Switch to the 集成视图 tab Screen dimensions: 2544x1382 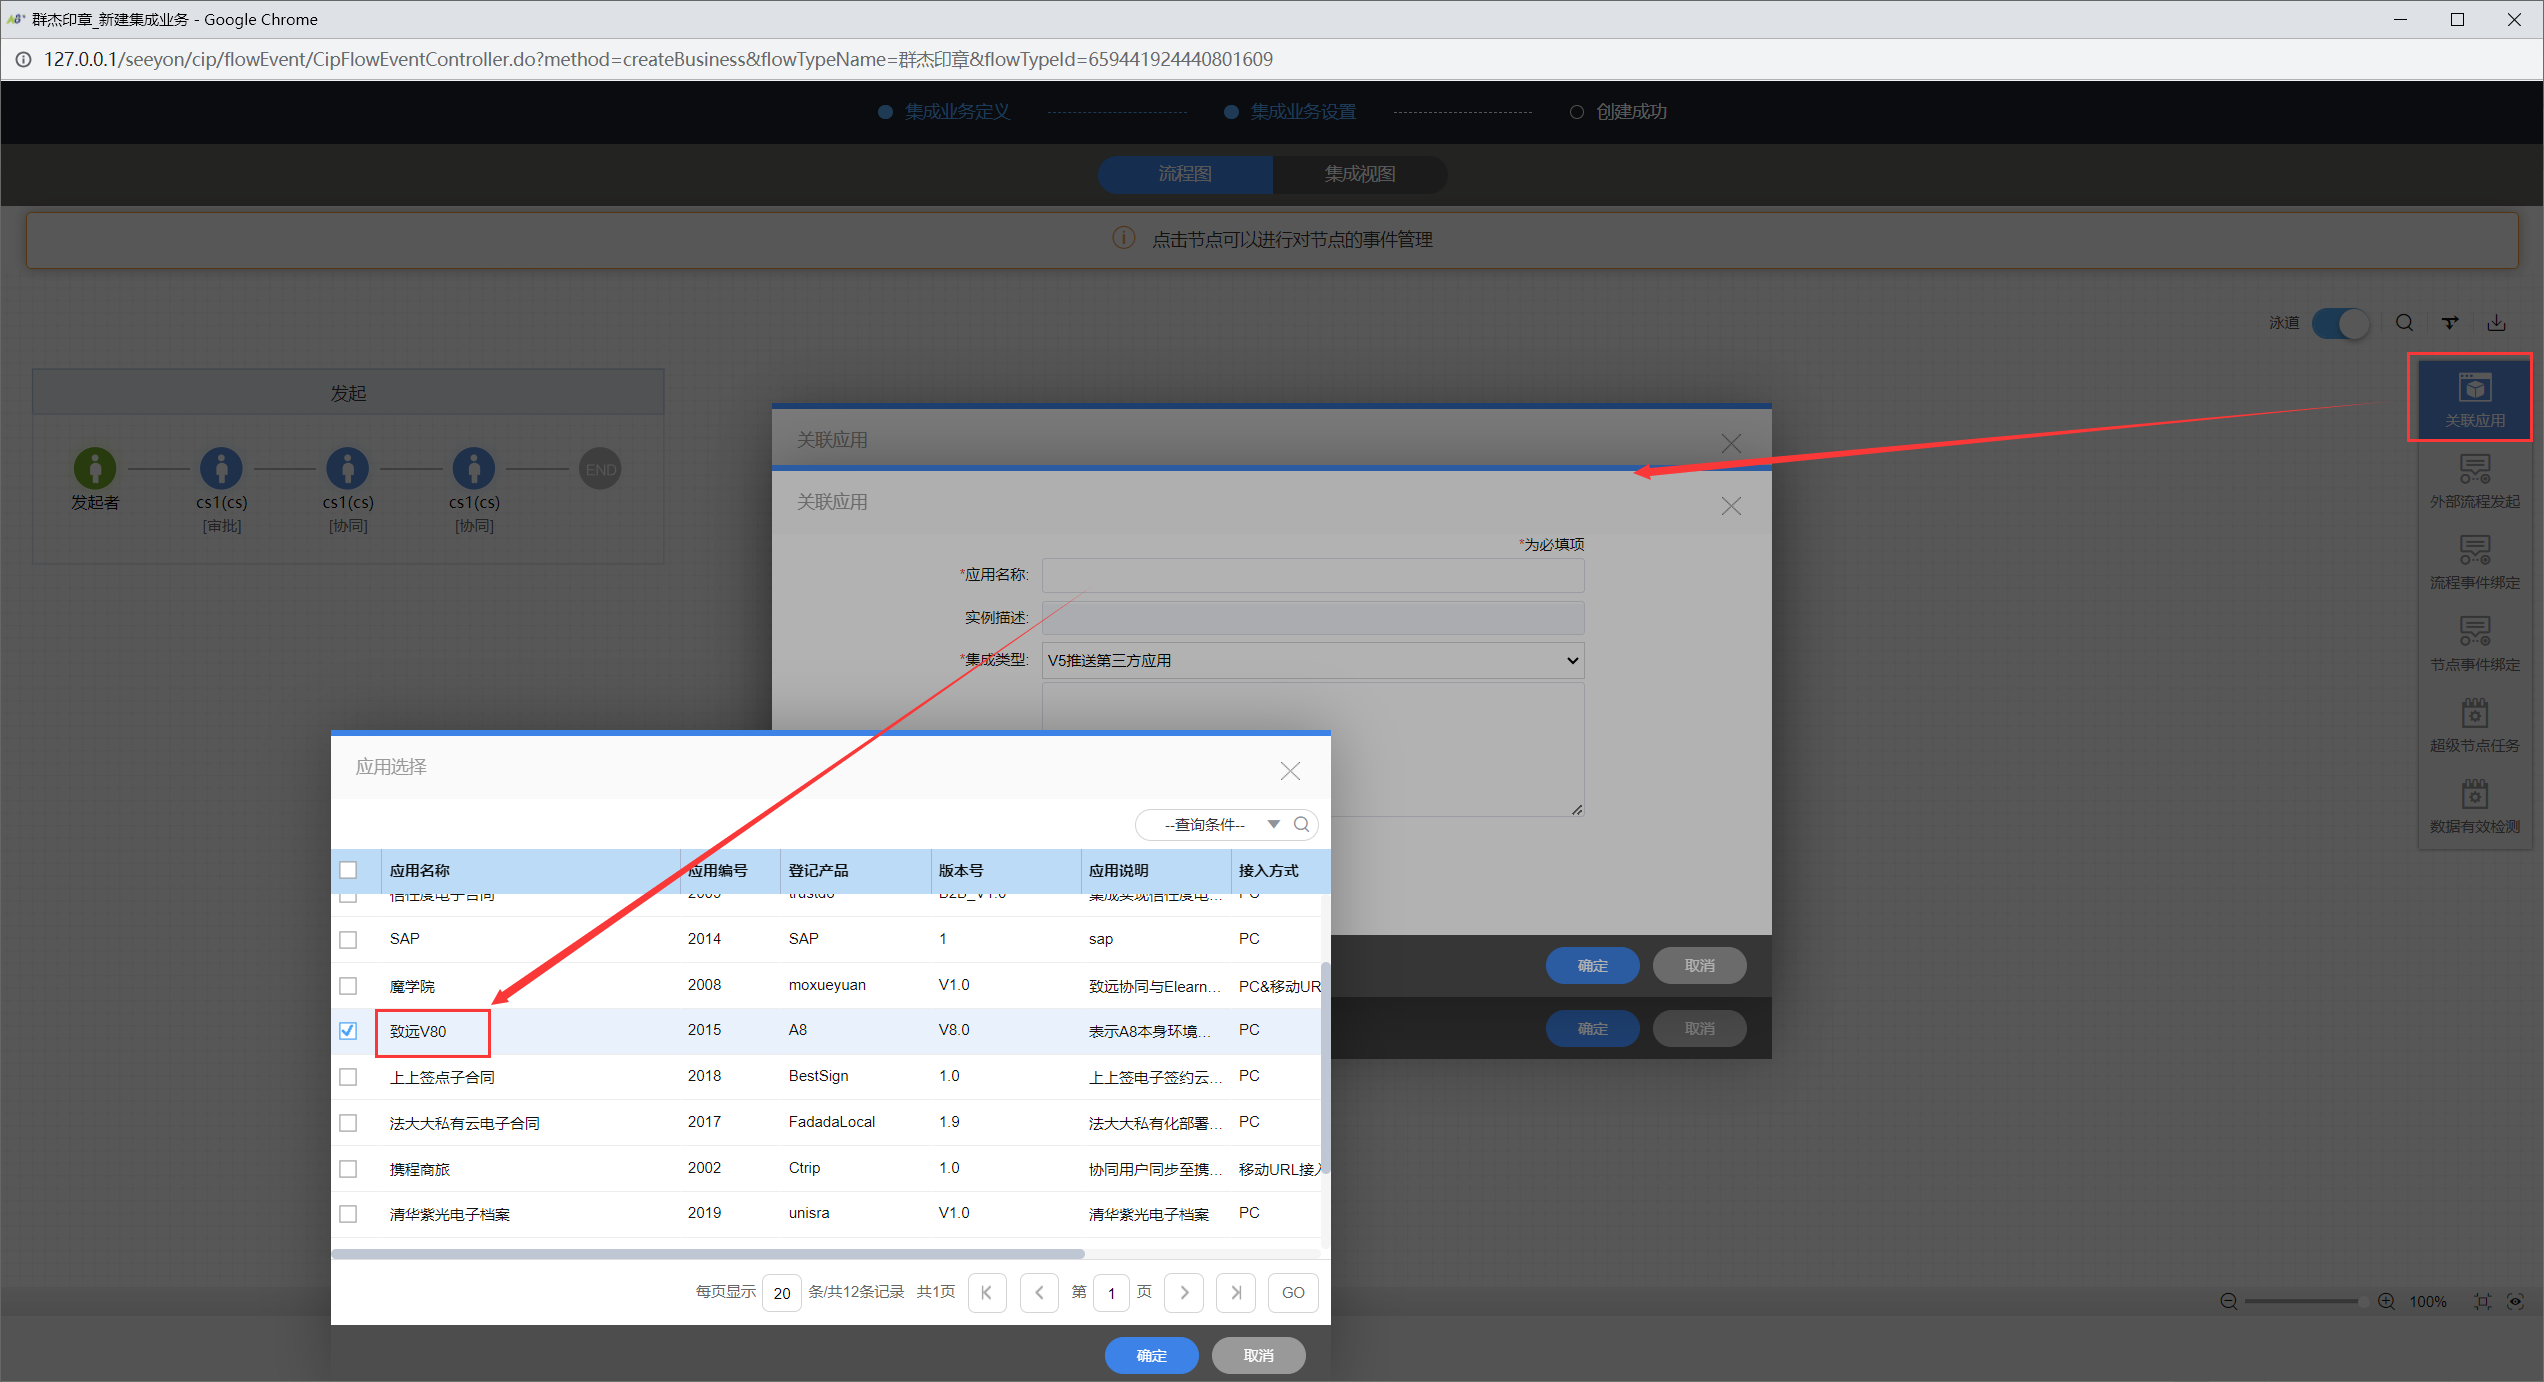pyautogui.click(x=1359, y=174)
